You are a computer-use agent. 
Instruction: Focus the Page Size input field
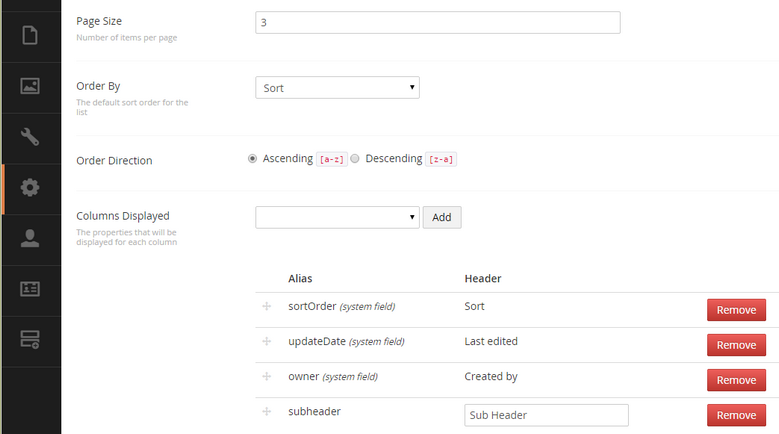click(x=438, y=22)
